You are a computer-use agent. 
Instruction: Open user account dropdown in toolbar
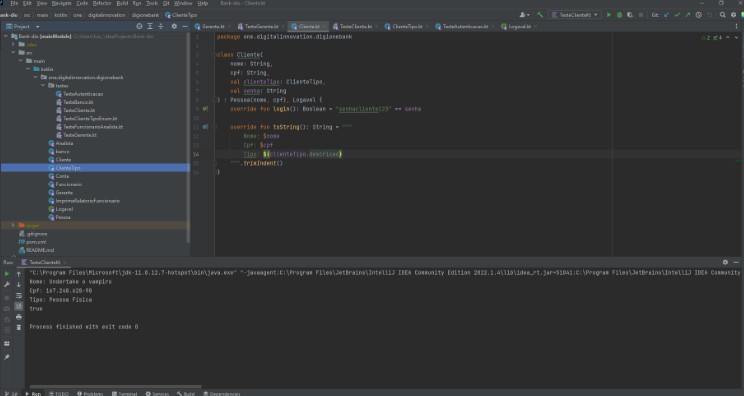524,15
